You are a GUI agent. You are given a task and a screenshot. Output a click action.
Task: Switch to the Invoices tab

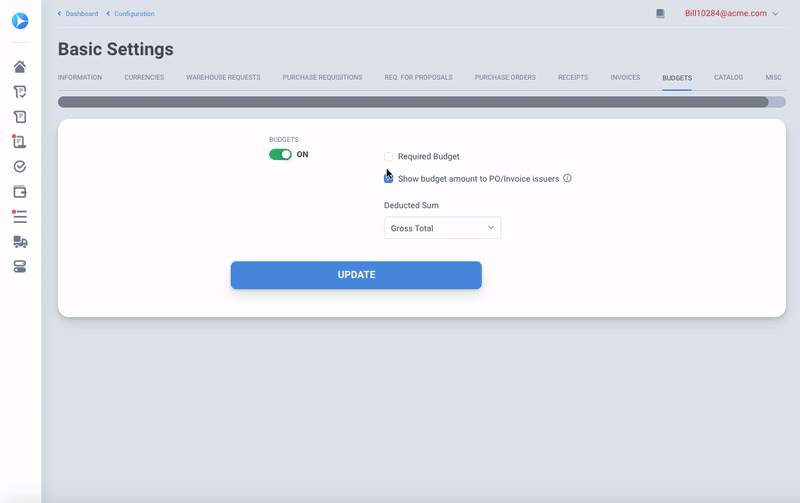pos(625,78)
